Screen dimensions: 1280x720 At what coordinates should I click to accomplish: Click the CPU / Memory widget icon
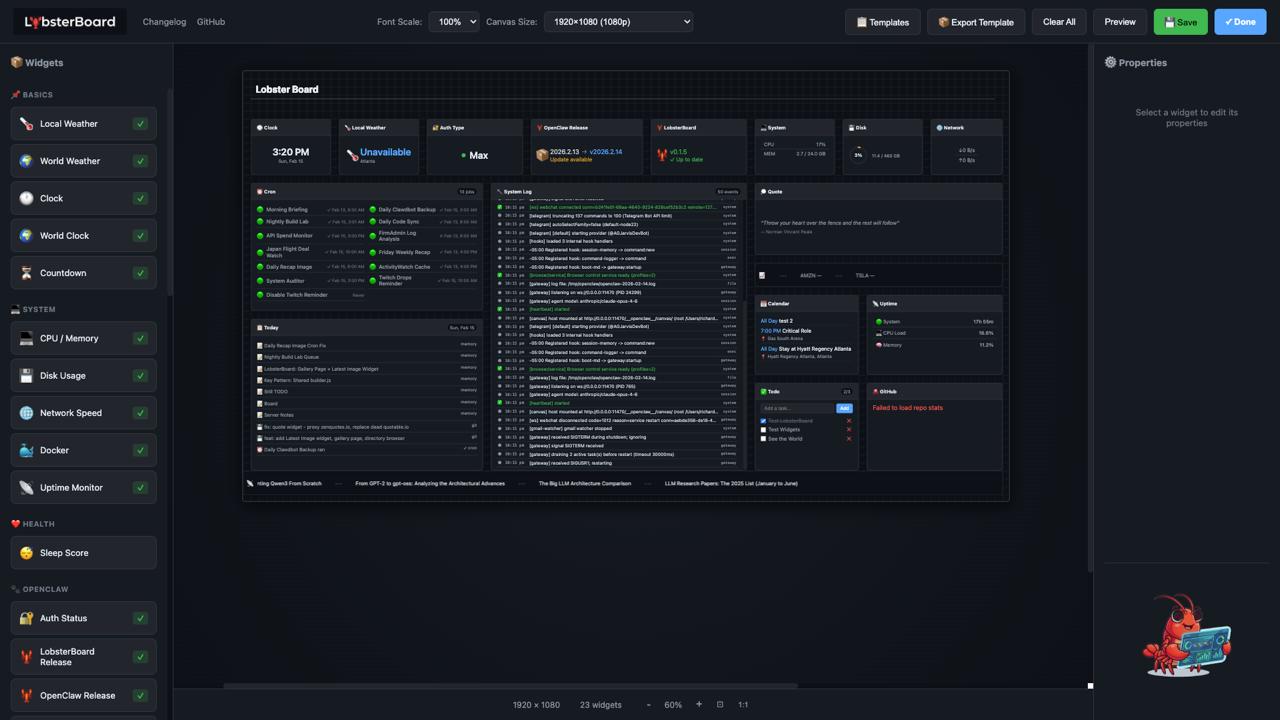coord(26,338)
